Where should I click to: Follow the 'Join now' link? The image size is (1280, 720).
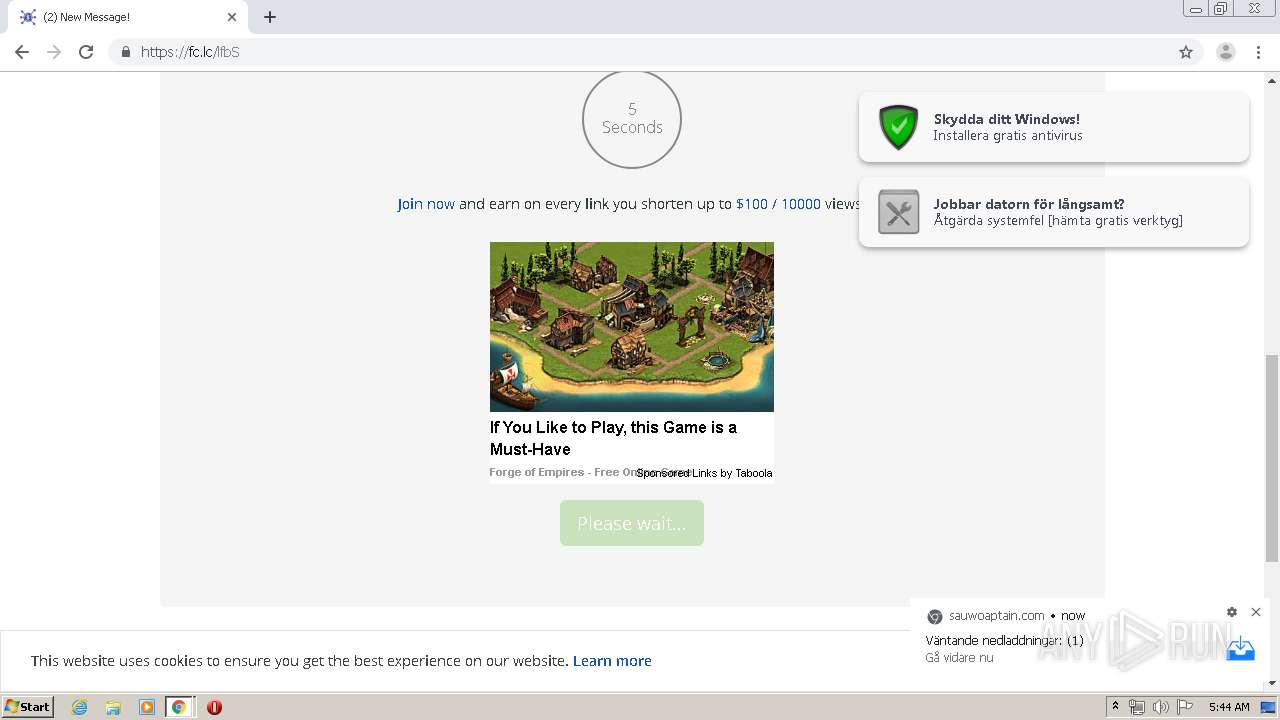pos(426,204)
